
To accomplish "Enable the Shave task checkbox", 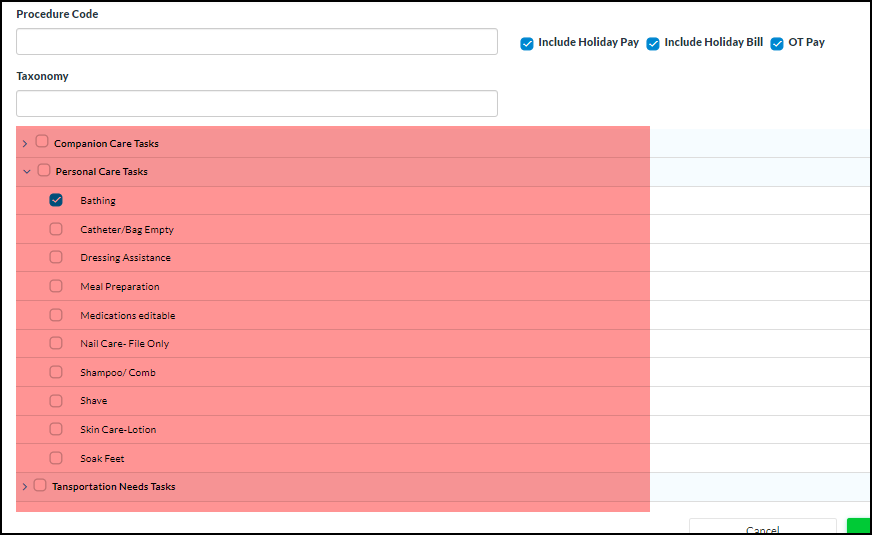I will (56, 400).
